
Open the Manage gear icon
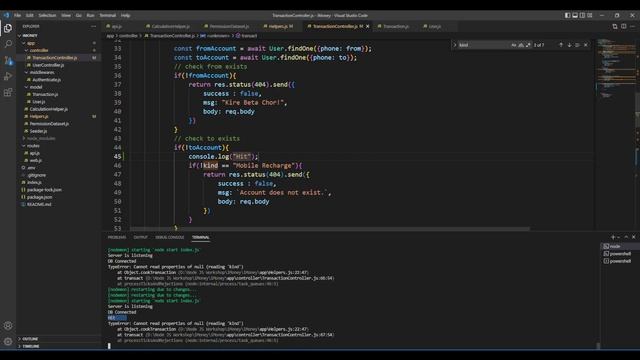(8, 342)
